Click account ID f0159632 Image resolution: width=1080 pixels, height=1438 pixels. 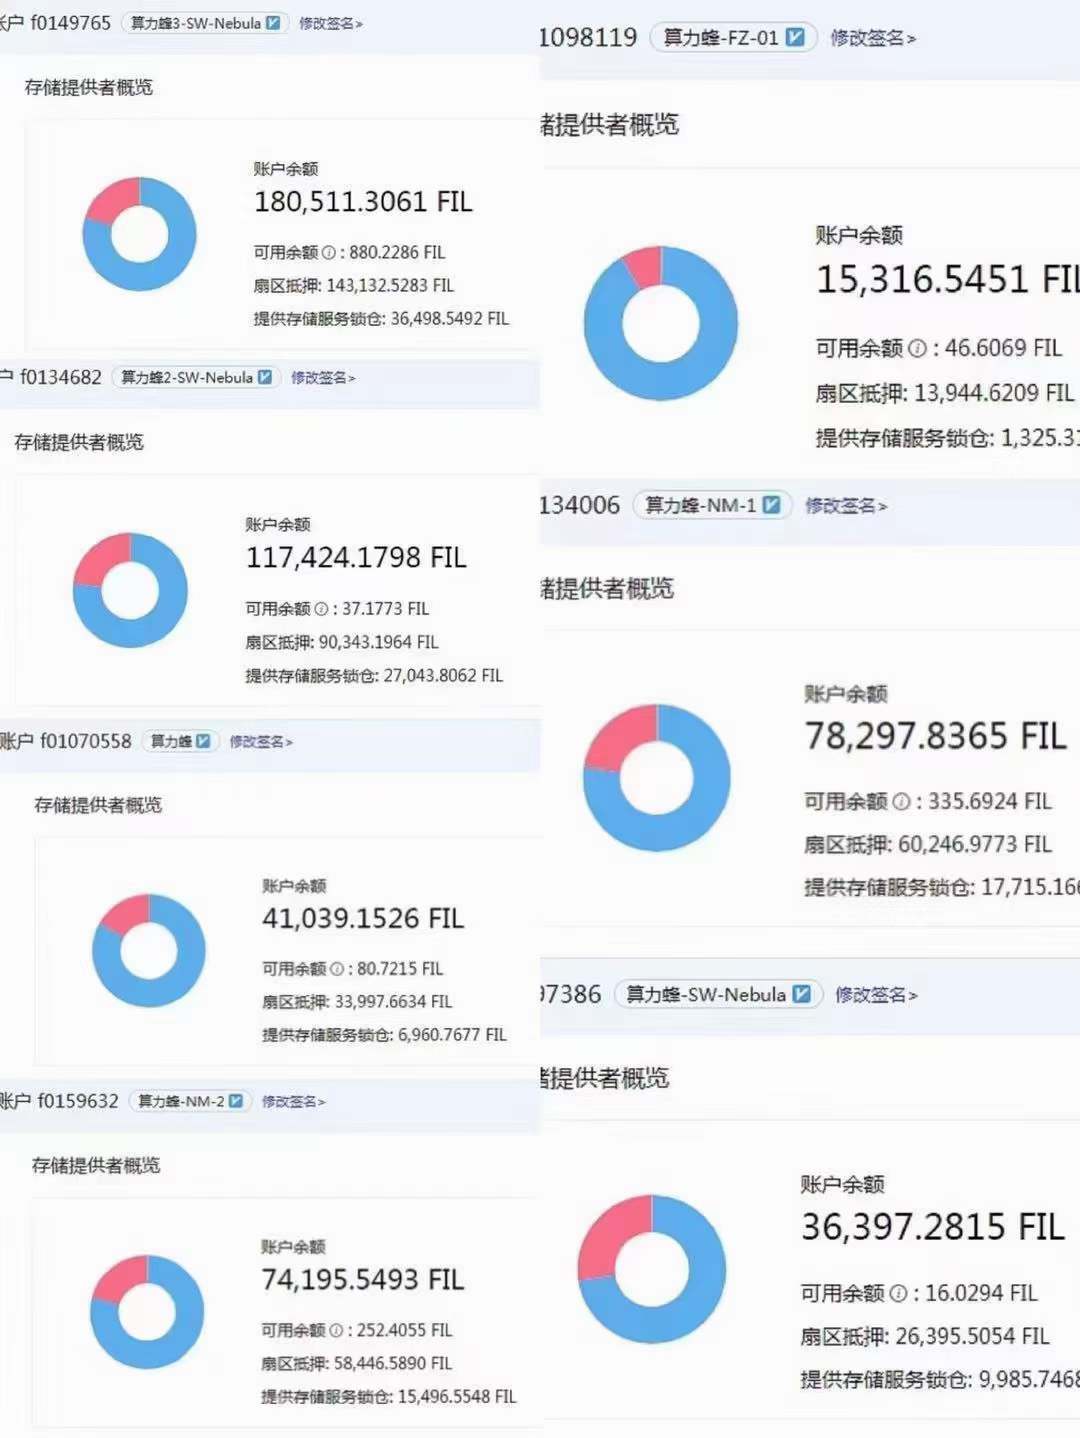pos(78,1101)
